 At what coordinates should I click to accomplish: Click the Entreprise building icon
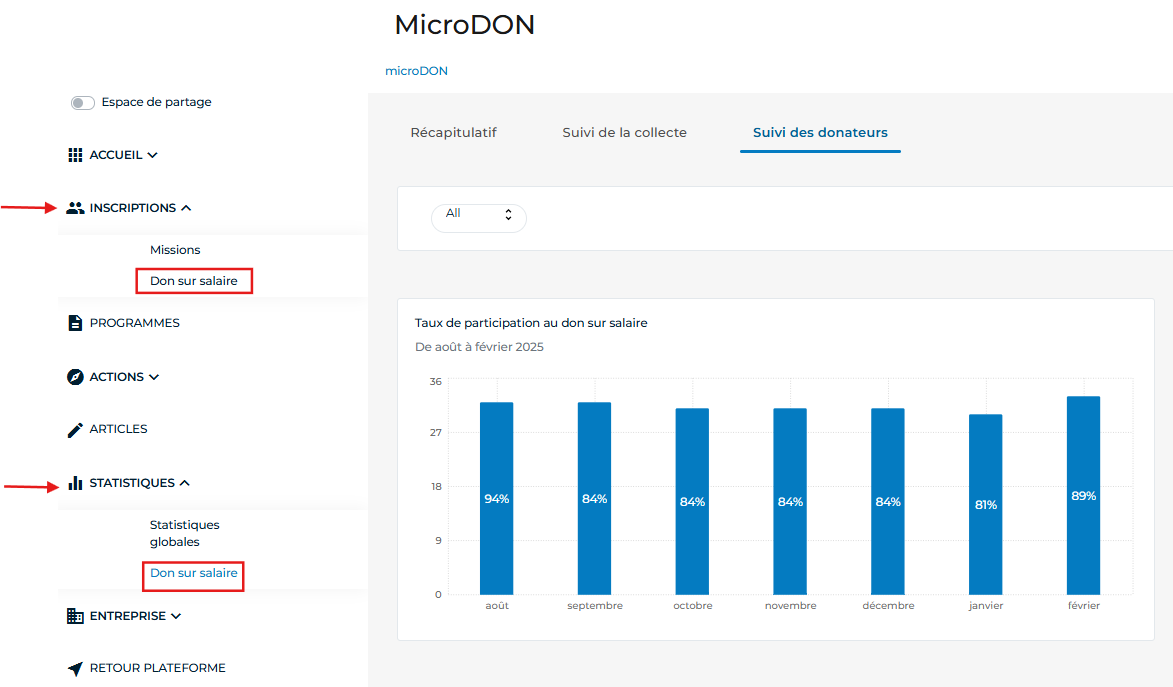point(75,616)
